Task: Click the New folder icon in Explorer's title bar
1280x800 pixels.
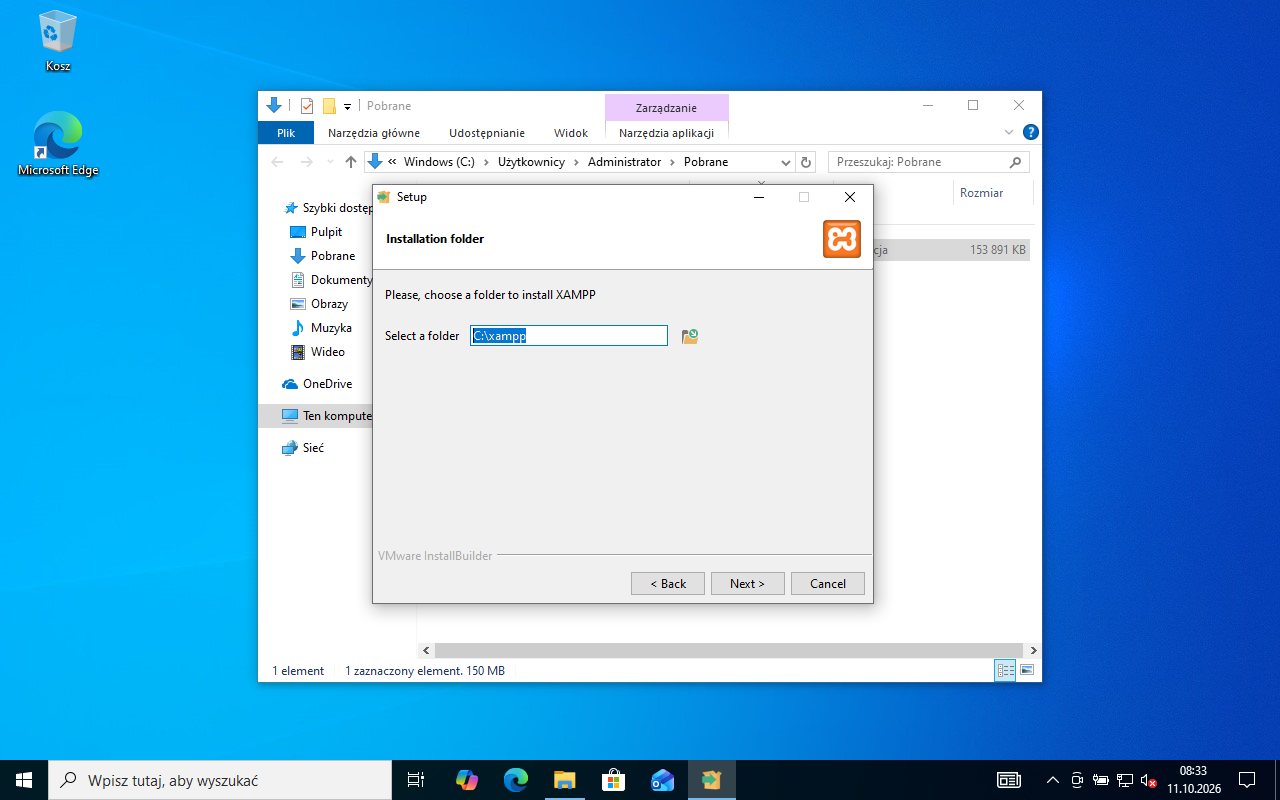Action: click(328, 106)
